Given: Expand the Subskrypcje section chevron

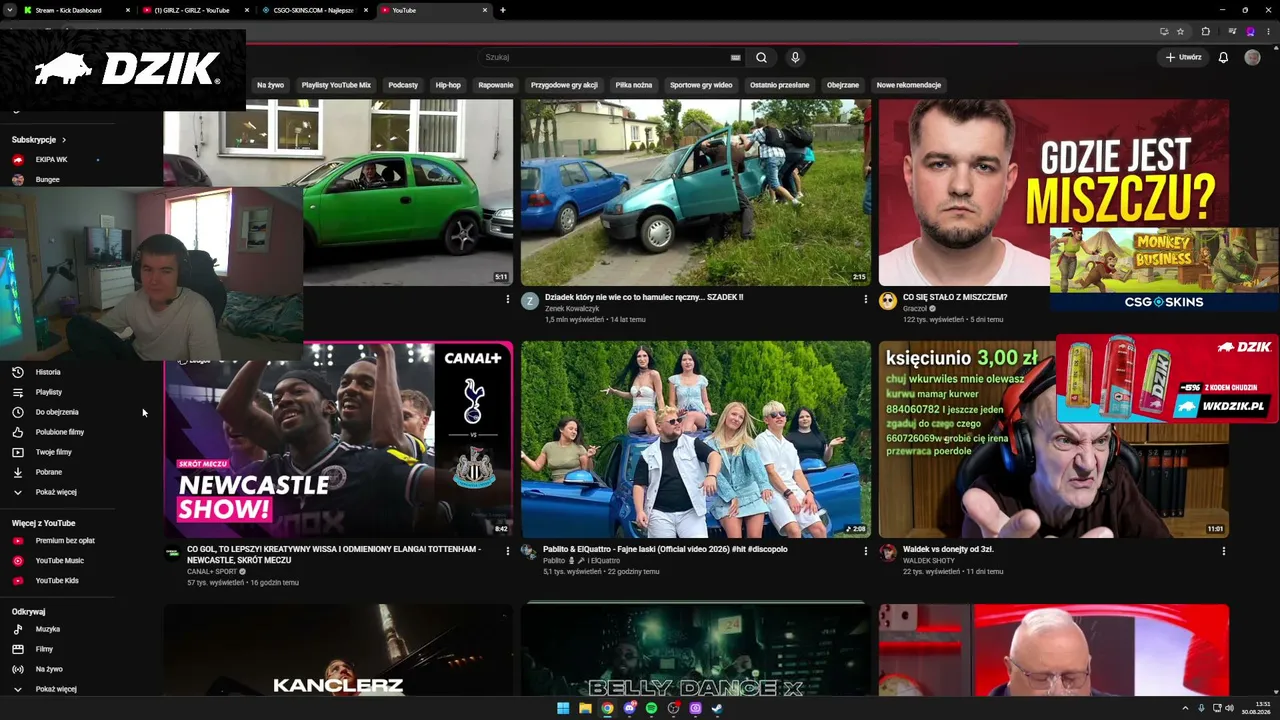Looking at the screenshot, I should [x=64, y=140].
